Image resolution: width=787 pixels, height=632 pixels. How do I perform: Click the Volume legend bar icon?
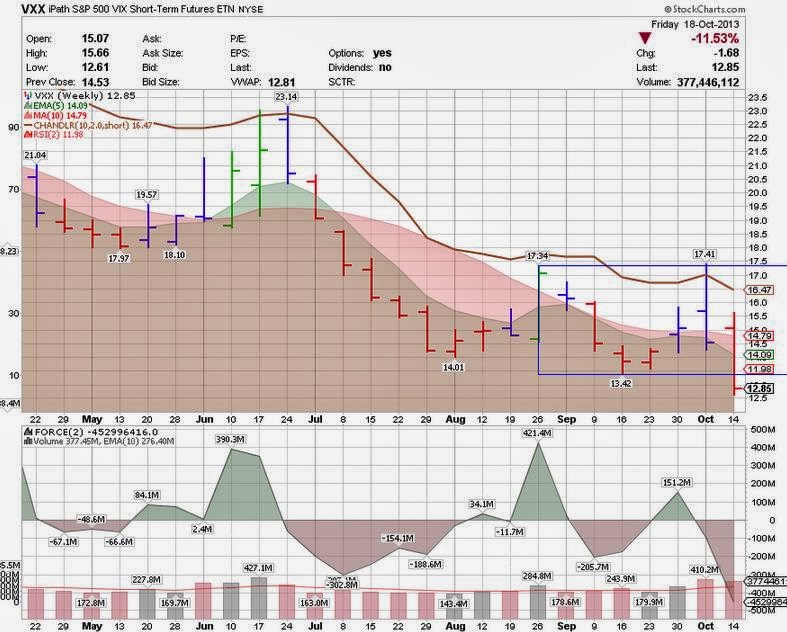pyautogui.click(x=28, y=441)
